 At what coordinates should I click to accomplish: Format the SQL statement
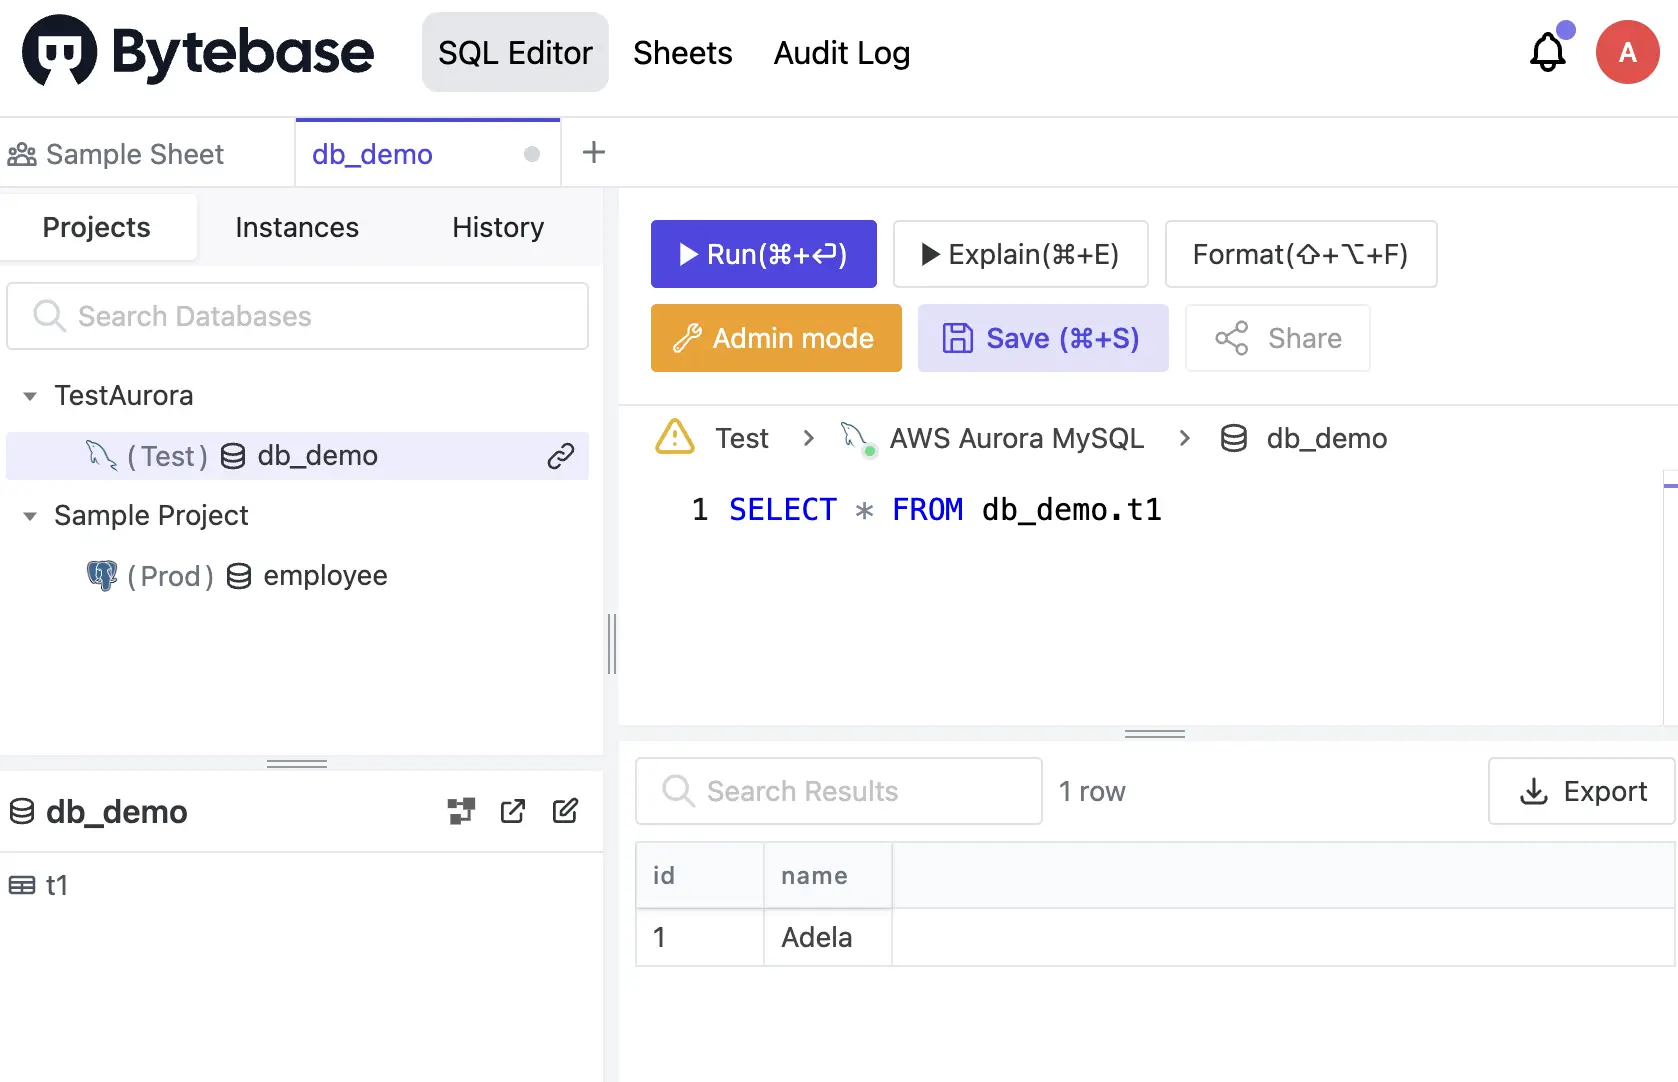[1301, 254]
